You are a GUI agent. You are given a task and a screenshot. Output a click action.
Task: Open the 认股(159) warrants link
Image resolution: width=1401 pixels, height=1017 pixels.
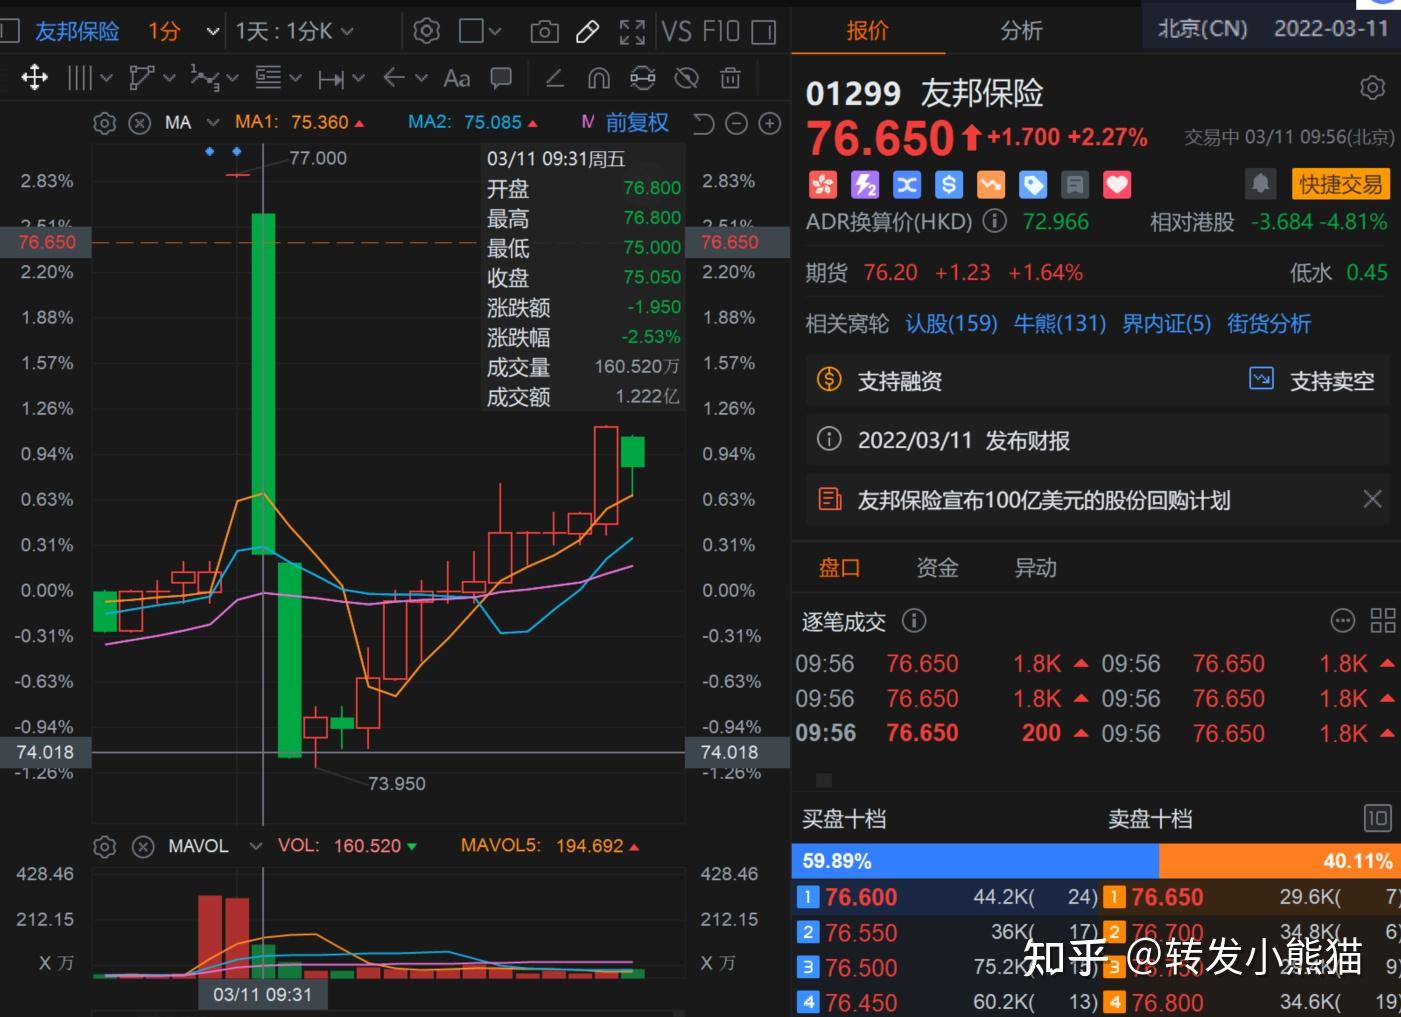[x=951, y=323]
